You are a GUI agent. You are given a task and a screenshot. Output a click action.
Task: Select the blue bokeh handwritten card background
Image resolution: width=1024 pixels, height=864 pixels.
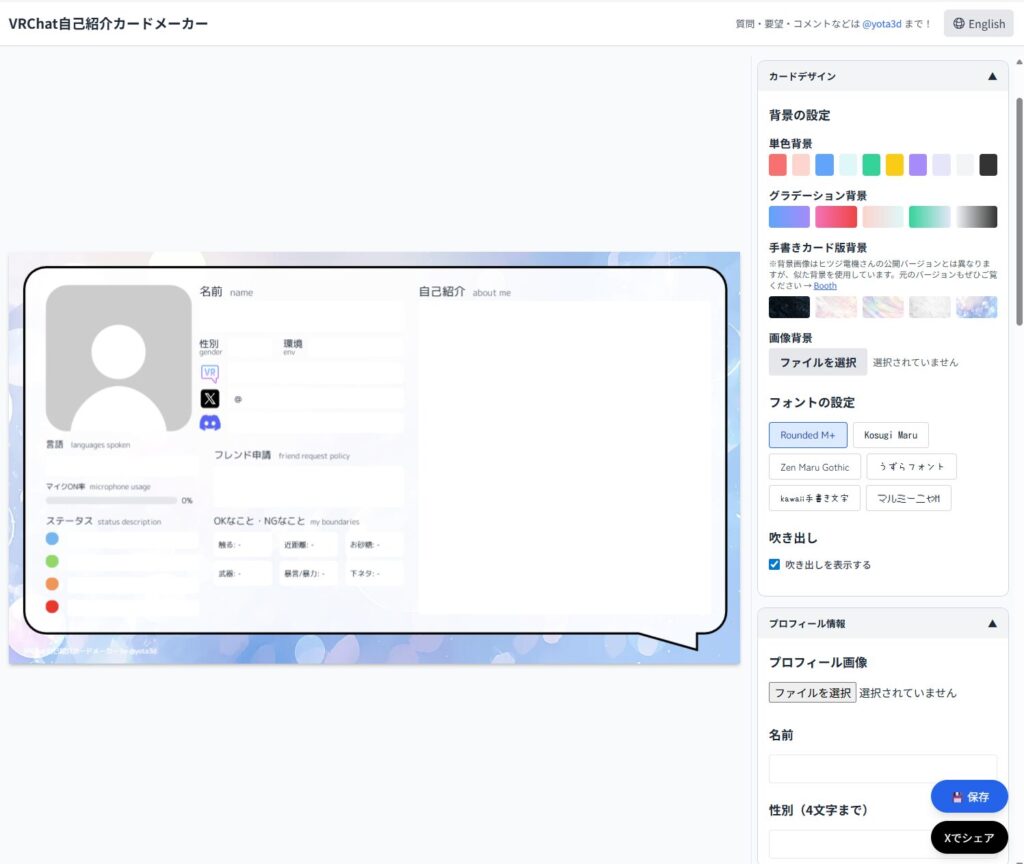(x=976, y=307)
